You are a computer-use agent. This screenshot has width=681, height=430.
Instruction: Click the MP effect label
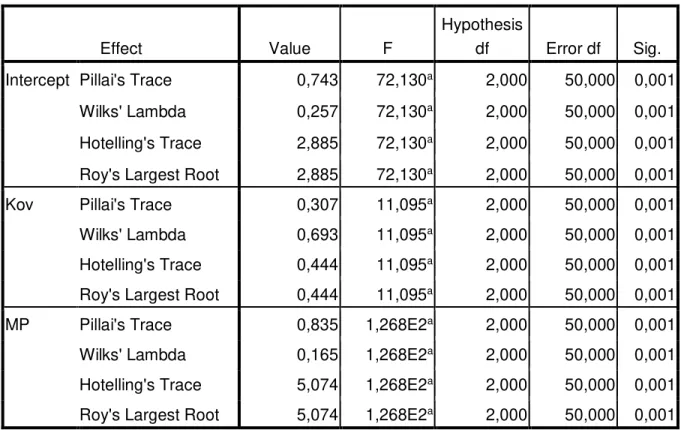click(x=17, y=324)
